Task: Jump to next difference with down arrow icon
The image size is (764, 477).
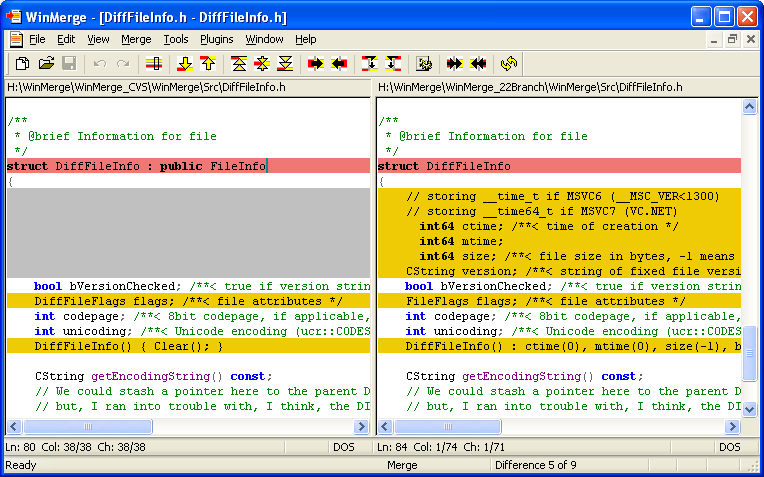Action: 184,64
